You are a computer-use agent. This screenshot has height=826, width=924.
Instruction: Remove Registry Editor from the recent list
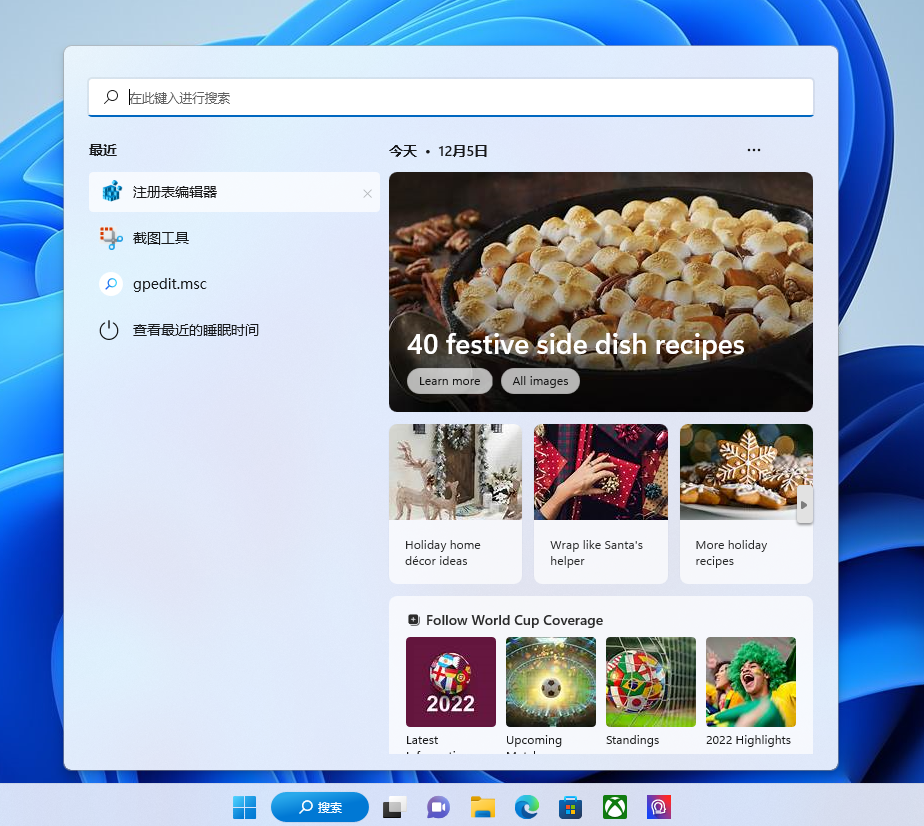(x=367, y=193)
